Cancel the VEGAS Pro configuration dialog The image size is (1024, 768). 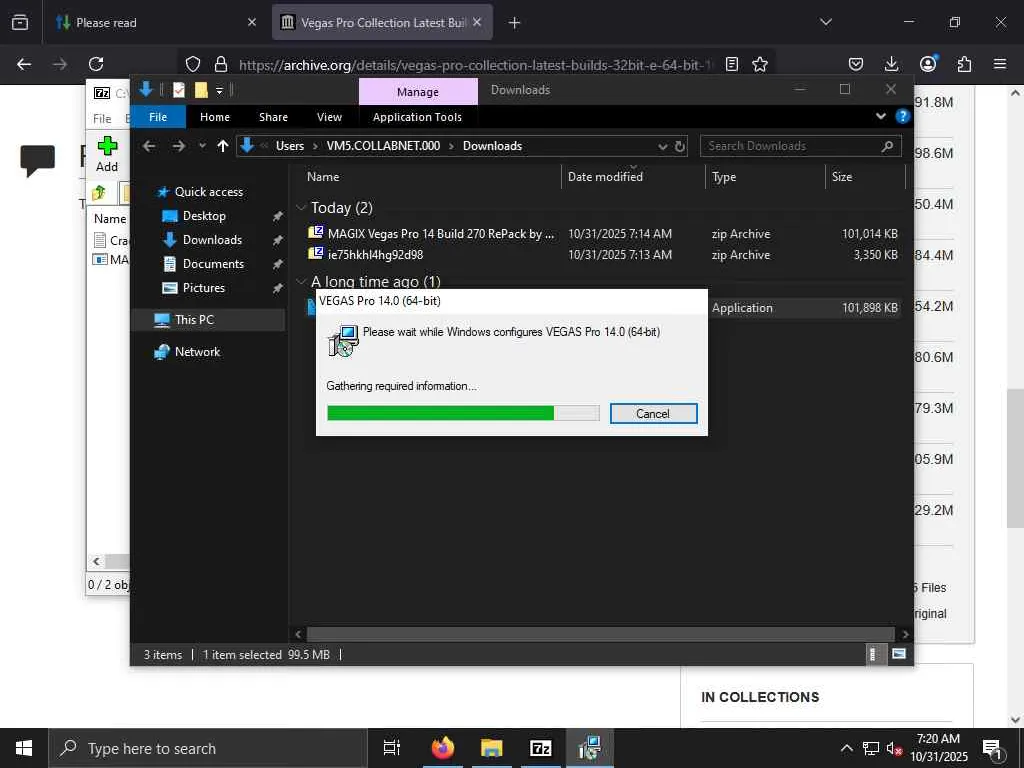(653, 413)
